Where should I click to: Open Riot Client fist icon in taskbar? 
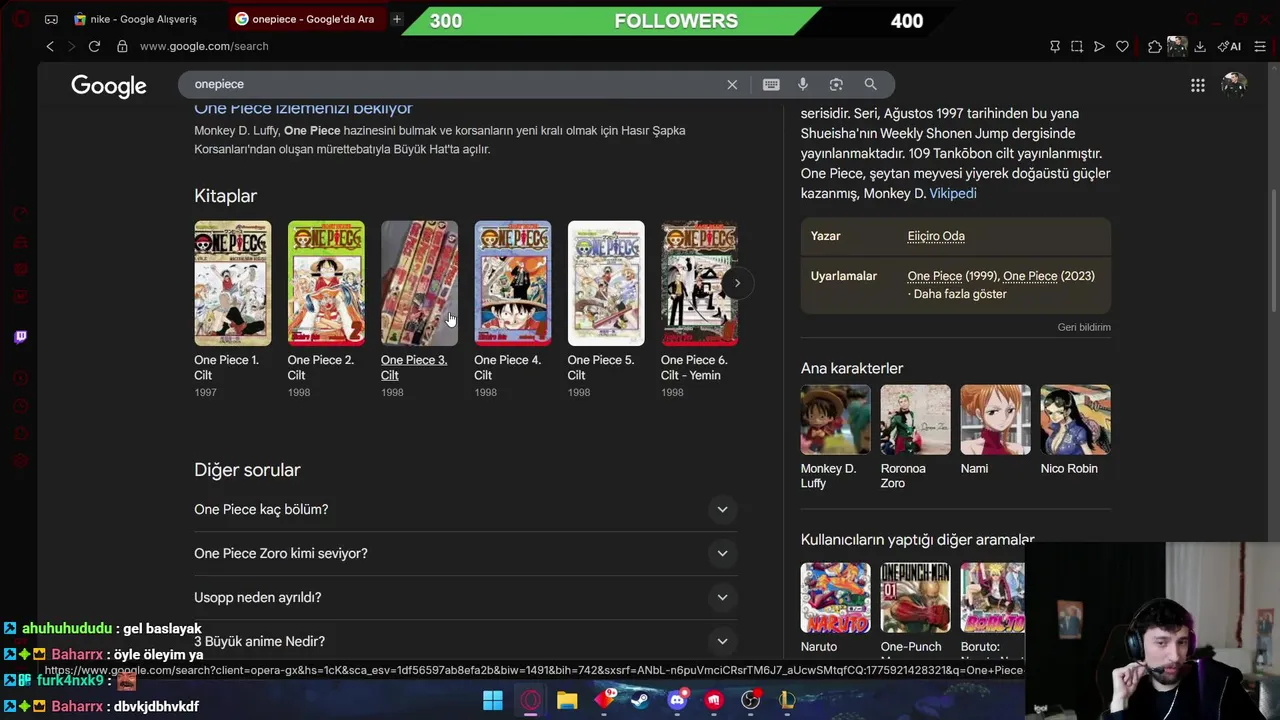click(x=714, y=701)
